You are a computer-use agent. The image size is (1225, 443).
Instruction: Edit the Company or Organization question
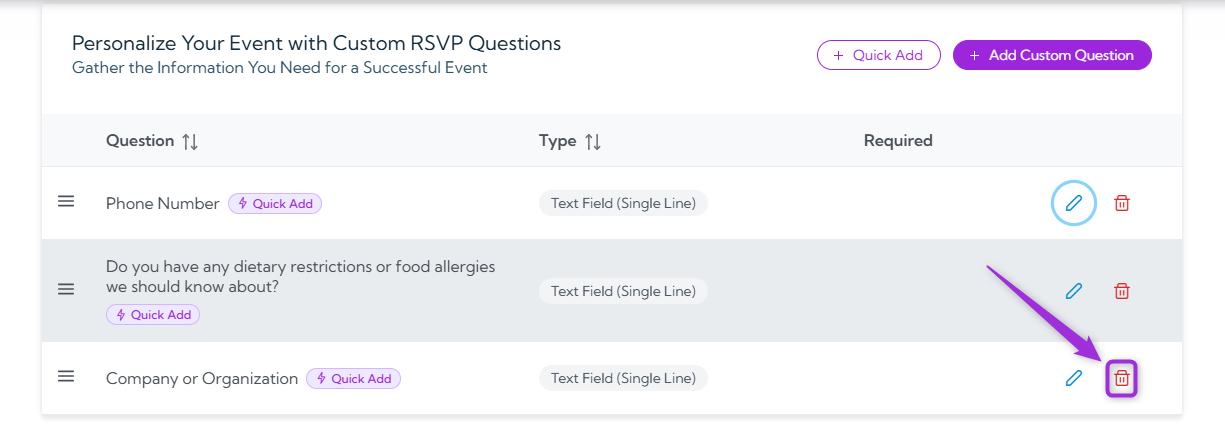pyautogui.click(x=1074, y=378)
